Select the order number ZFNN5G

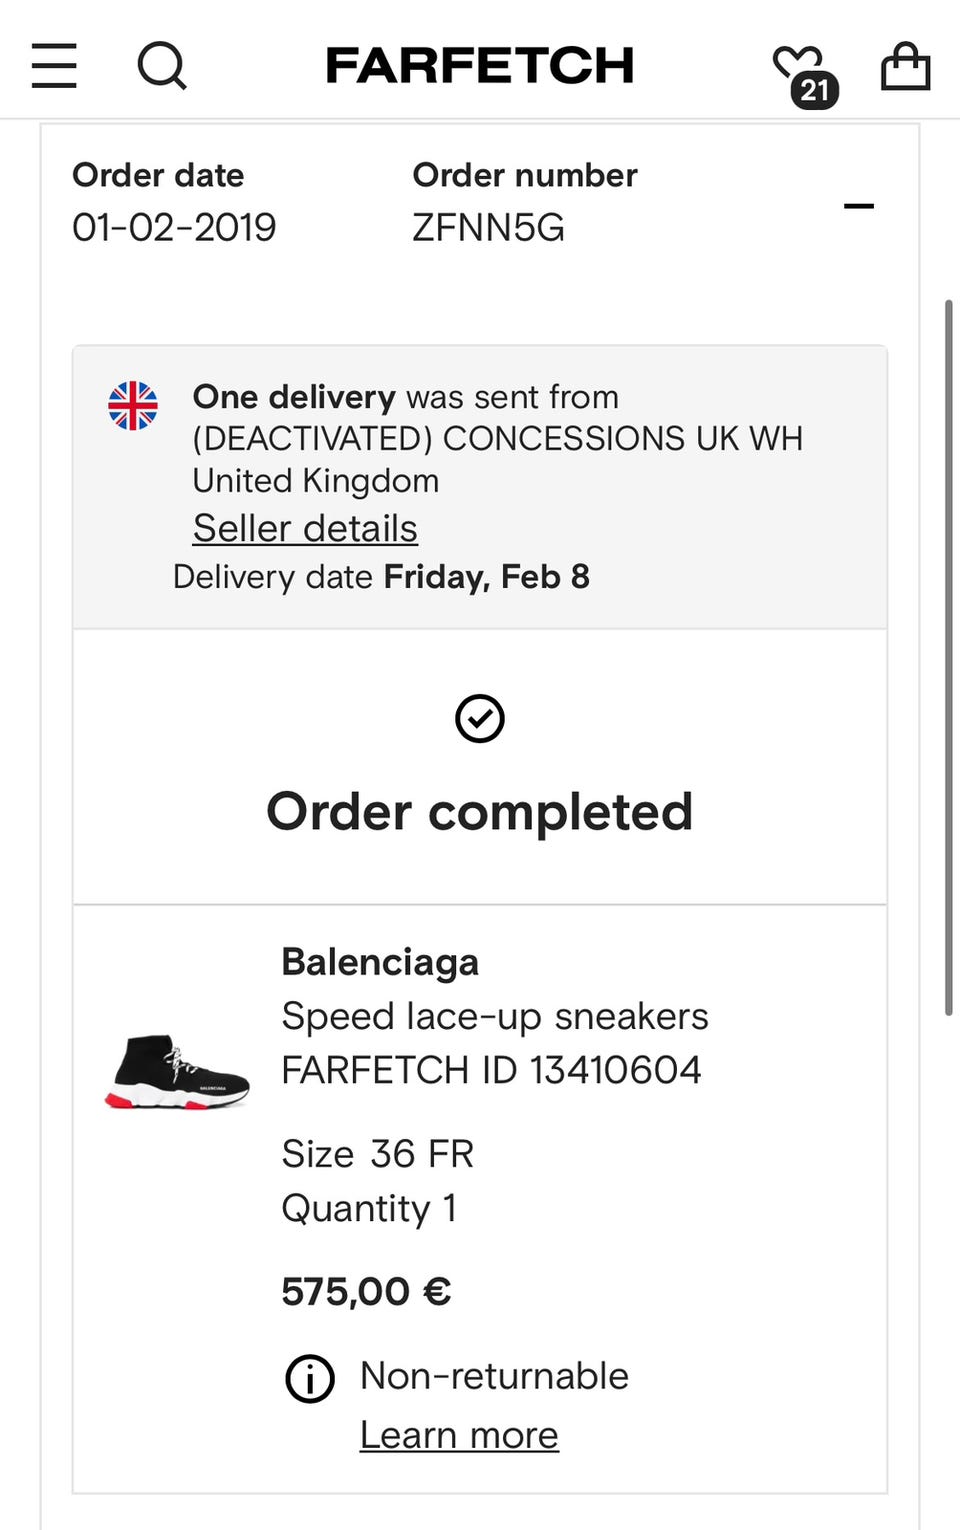point(488,228)
